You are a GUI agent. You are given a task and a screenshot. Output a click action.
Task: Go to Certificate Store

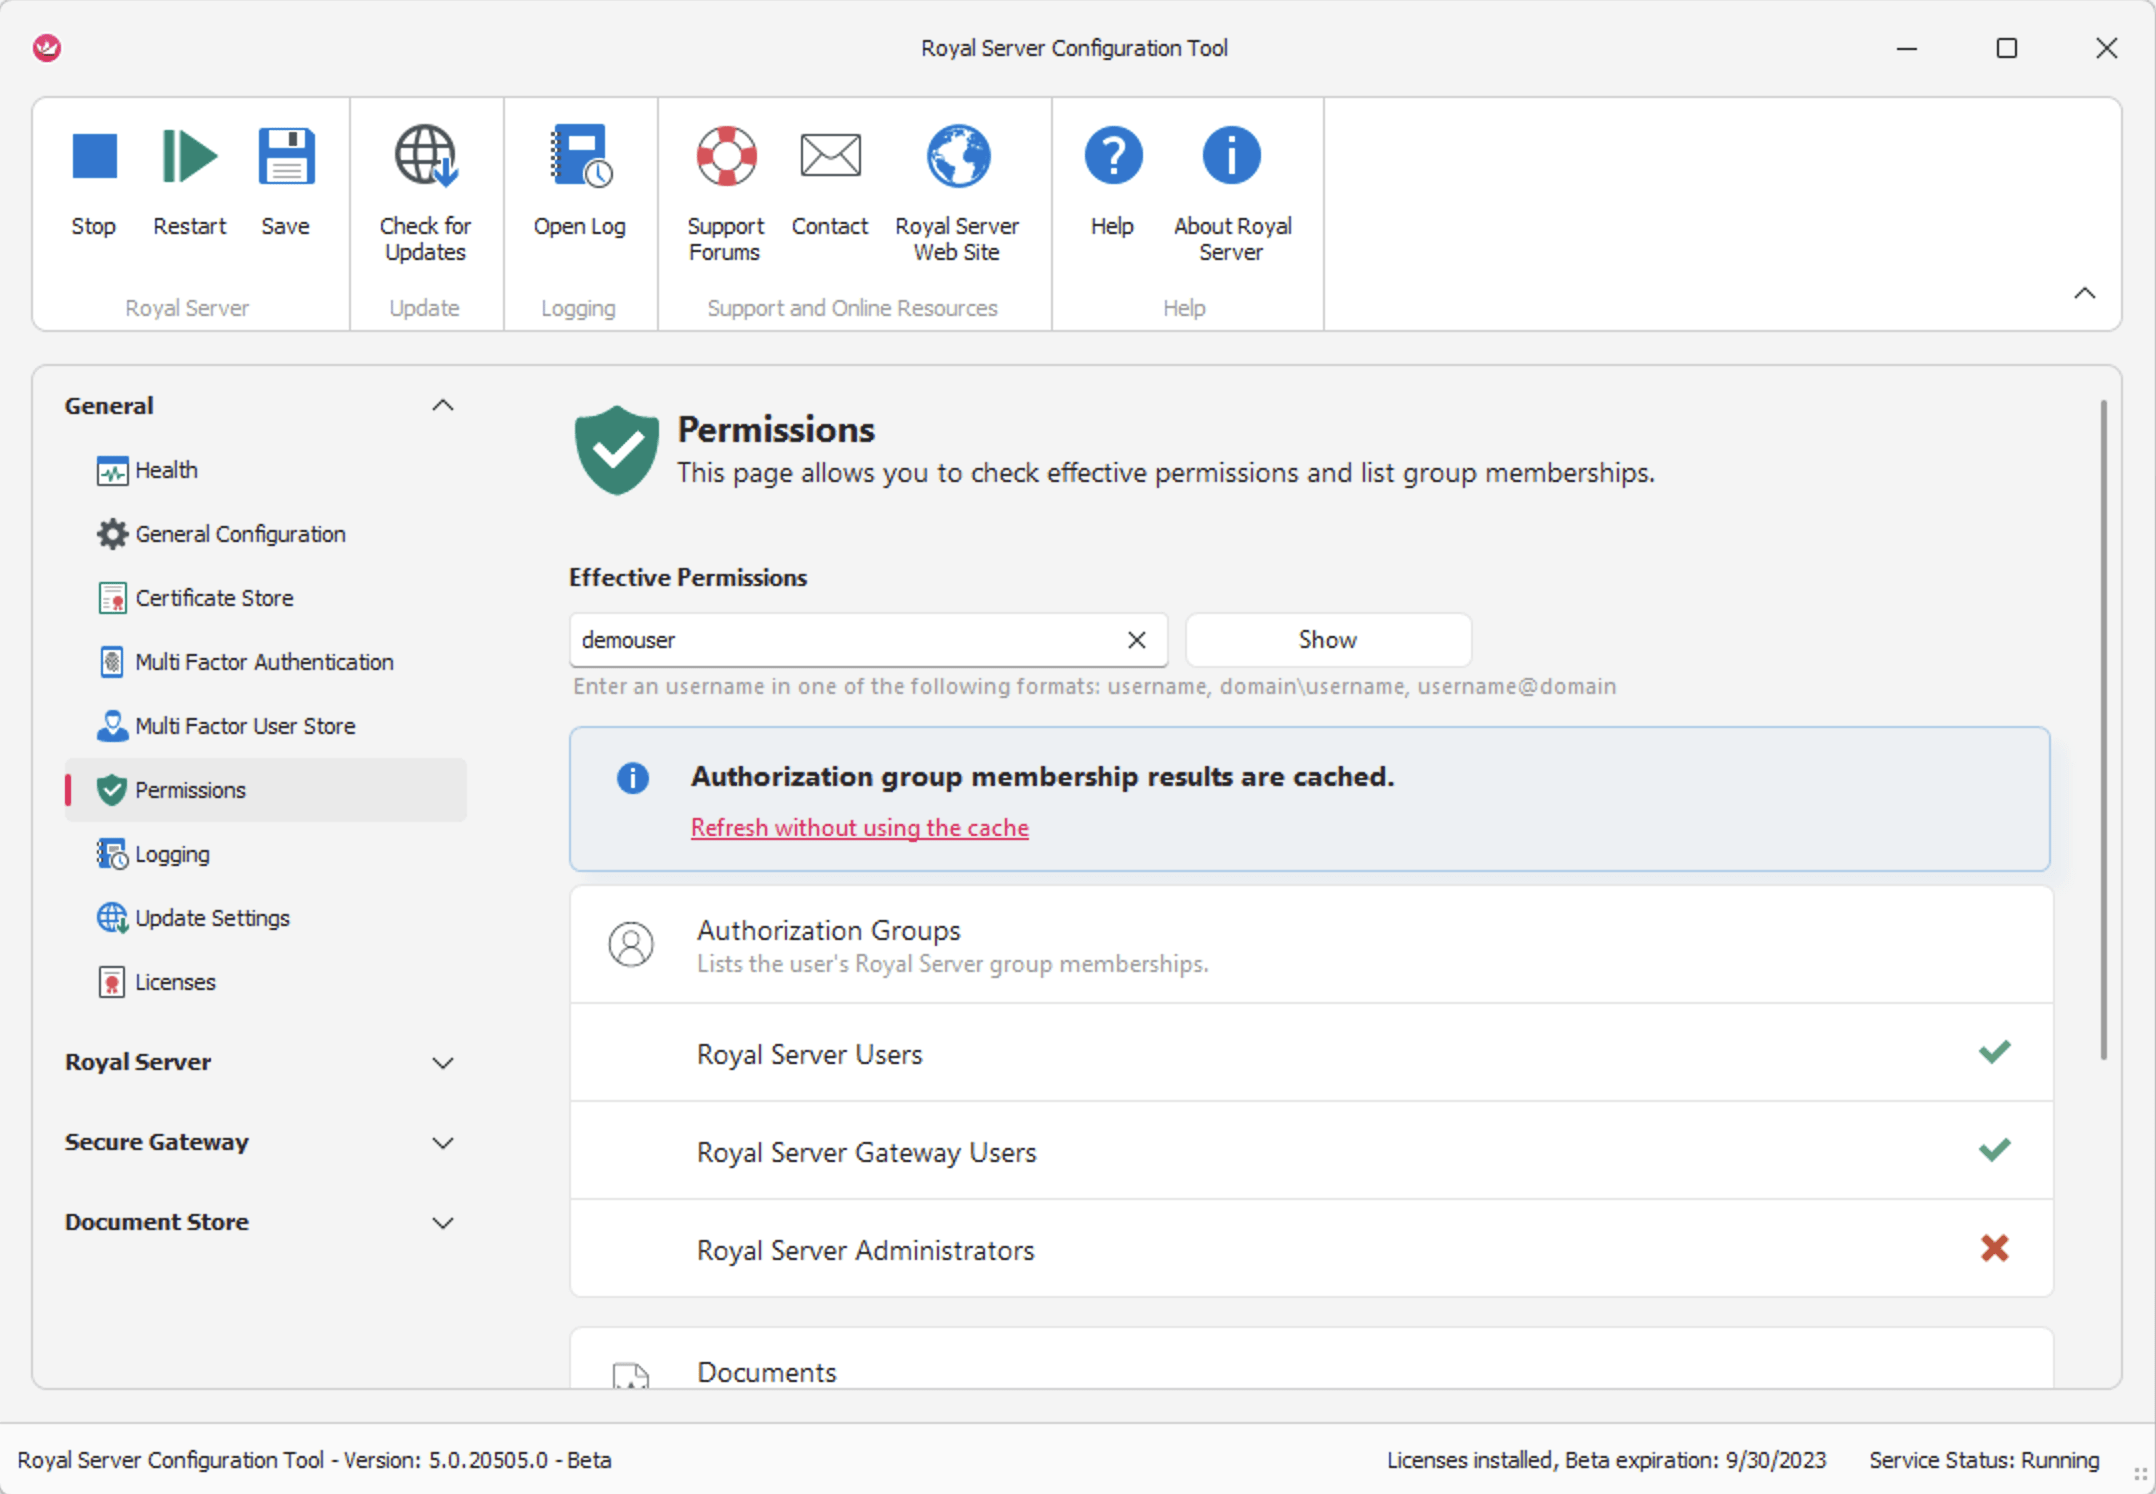(x=266, y=598)
